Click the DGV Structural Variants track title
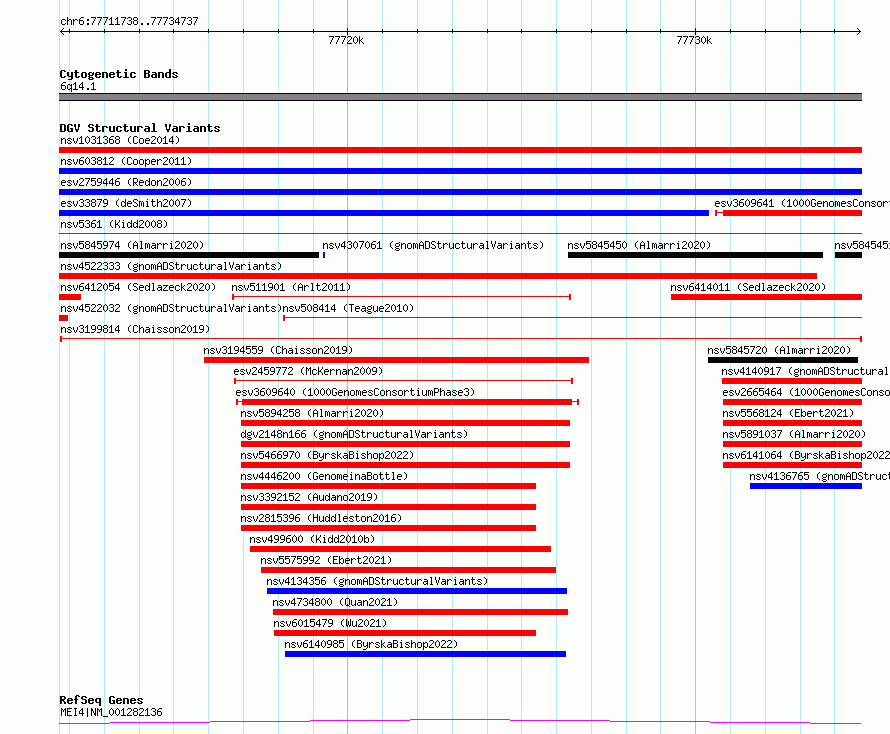The width and height of the screenshot is (890, 734). 140,128
